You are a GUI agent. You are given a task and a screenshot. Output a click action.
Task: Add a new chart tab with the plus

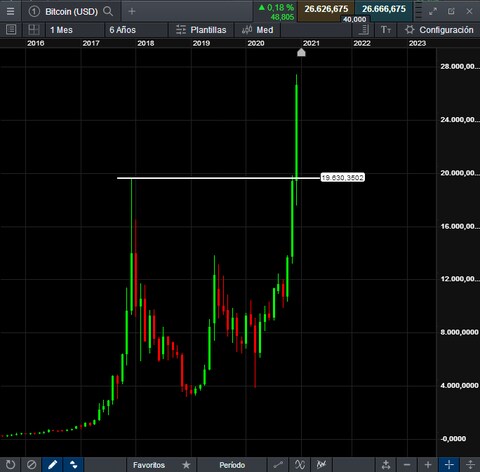coord(132,11)
